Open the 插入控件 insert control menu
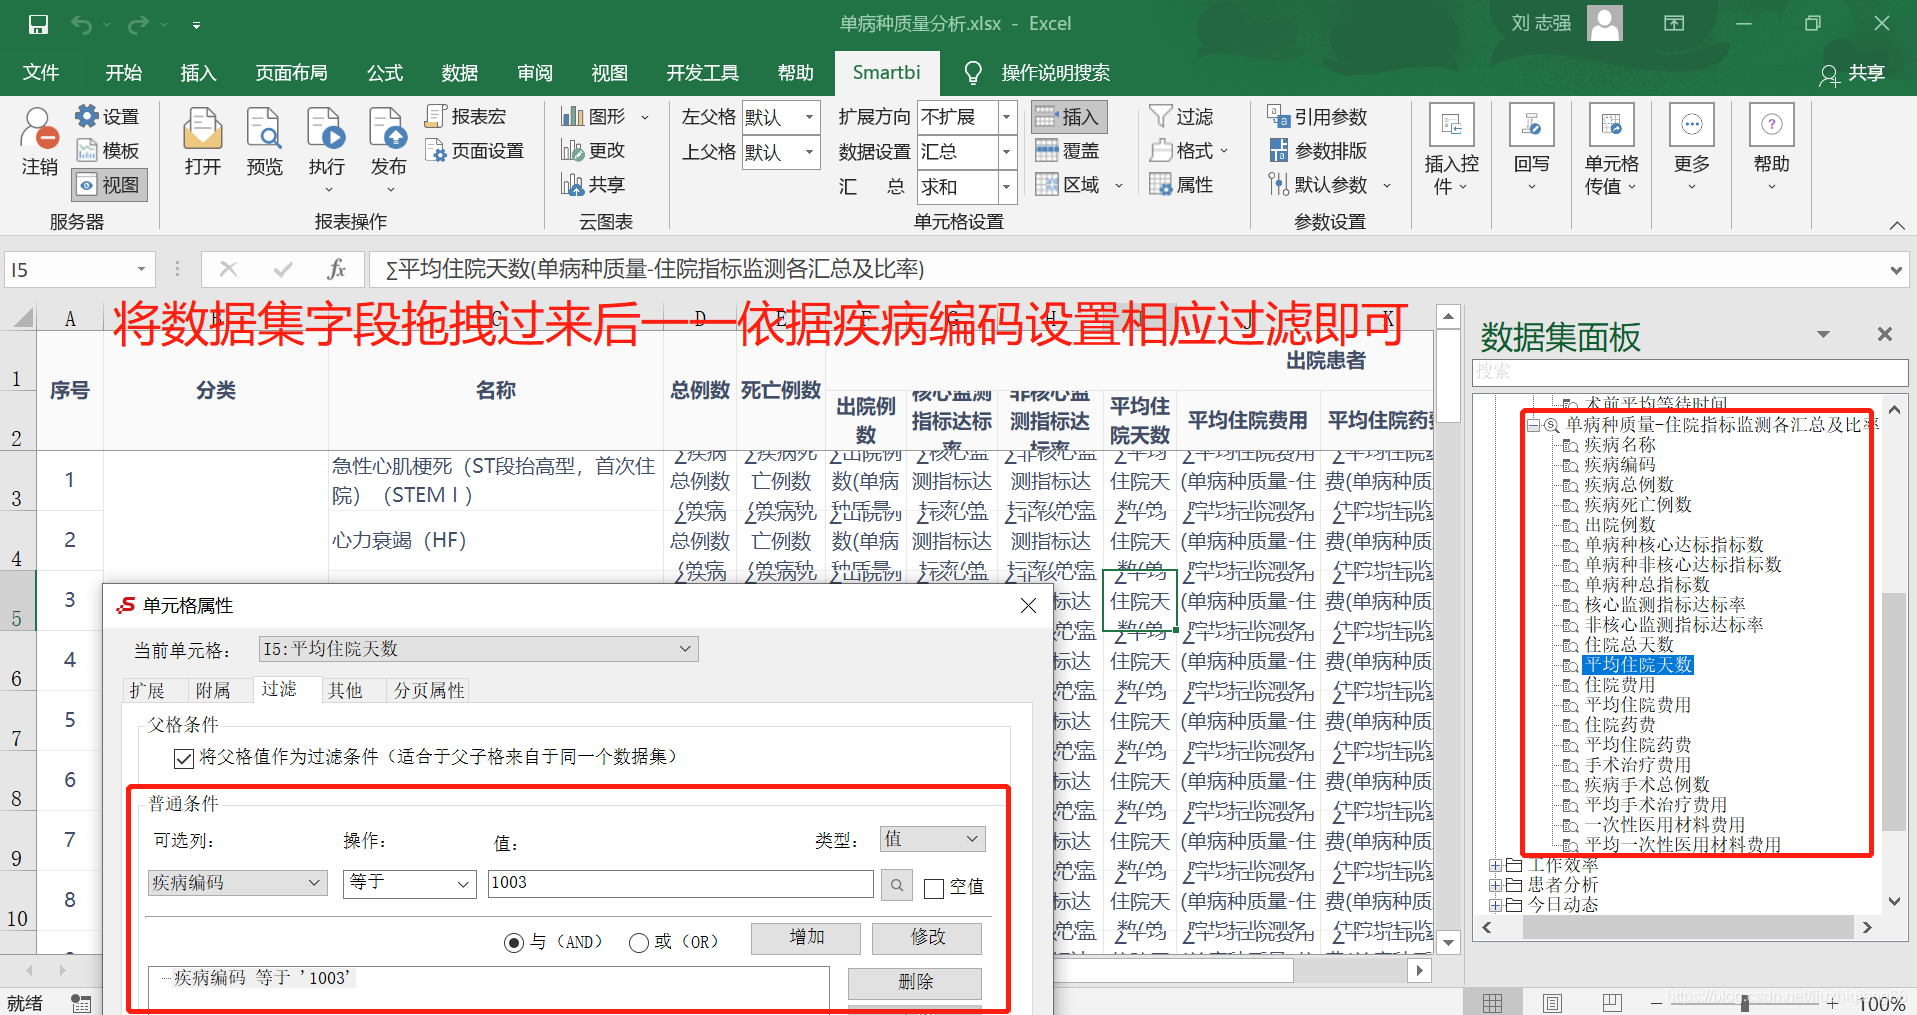The image size is (1917, 1015). click(1452, 150)
